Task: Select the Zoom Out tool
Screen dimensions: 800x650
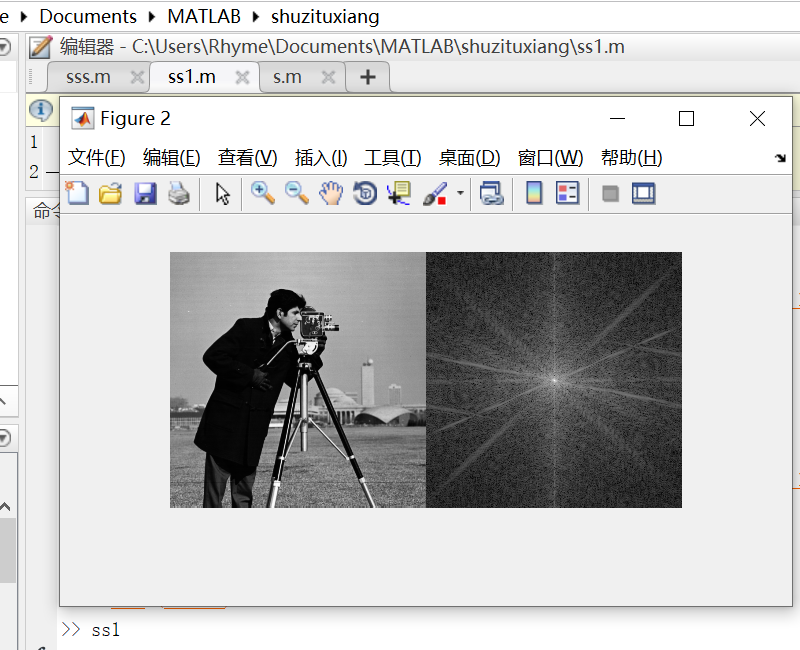Action: click(x=297, y=193)
